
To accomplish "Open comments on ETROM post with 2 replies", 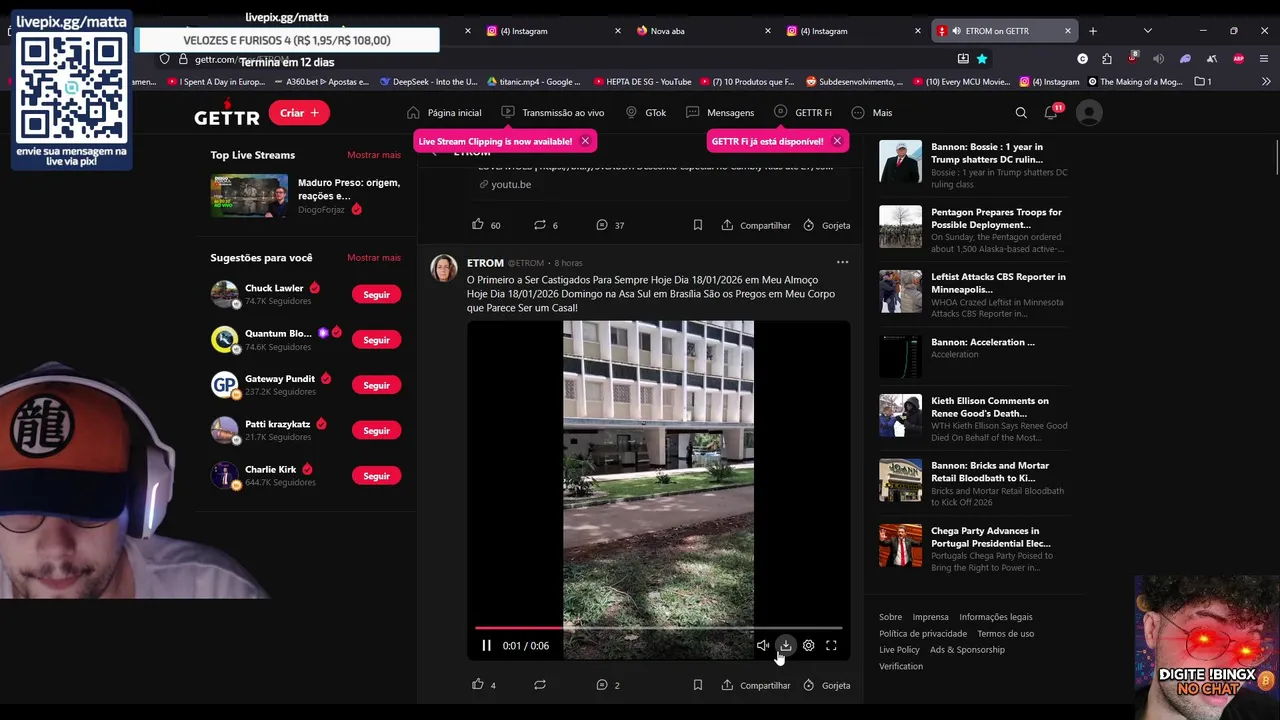I will point(602,685).
